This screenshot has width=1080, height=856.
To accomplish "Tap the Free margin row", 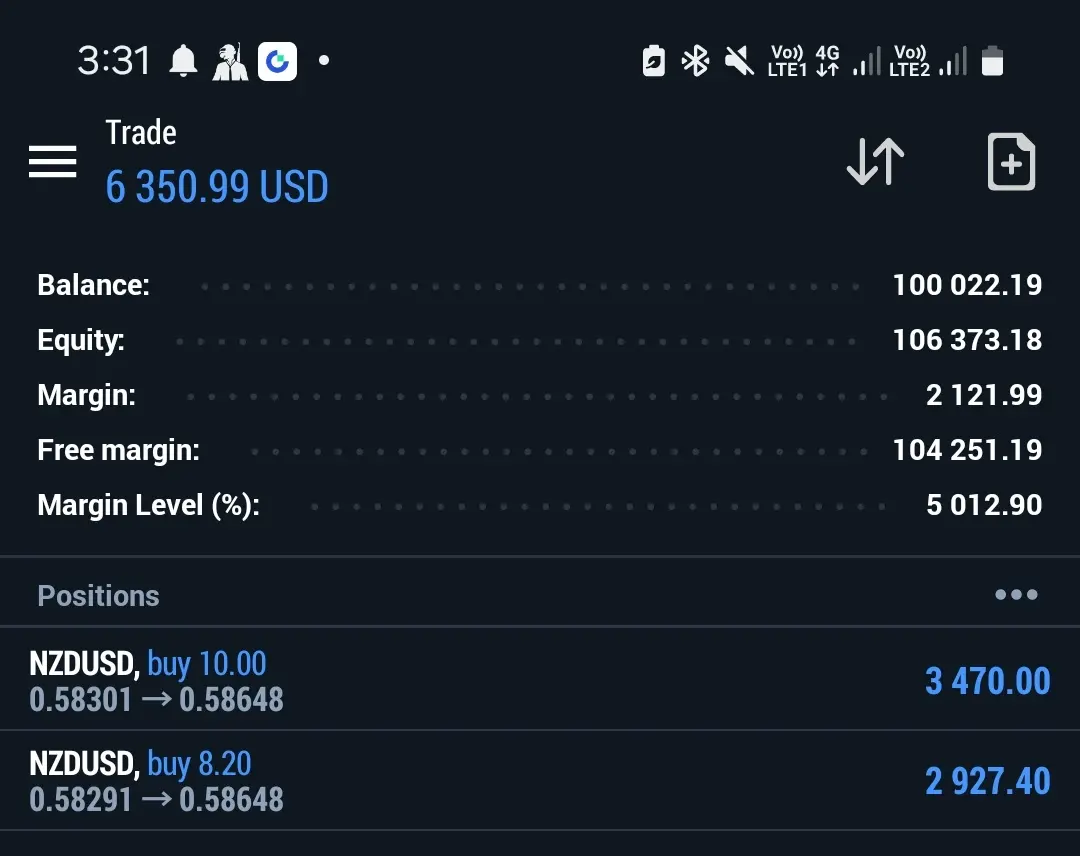I will (540, 450).
